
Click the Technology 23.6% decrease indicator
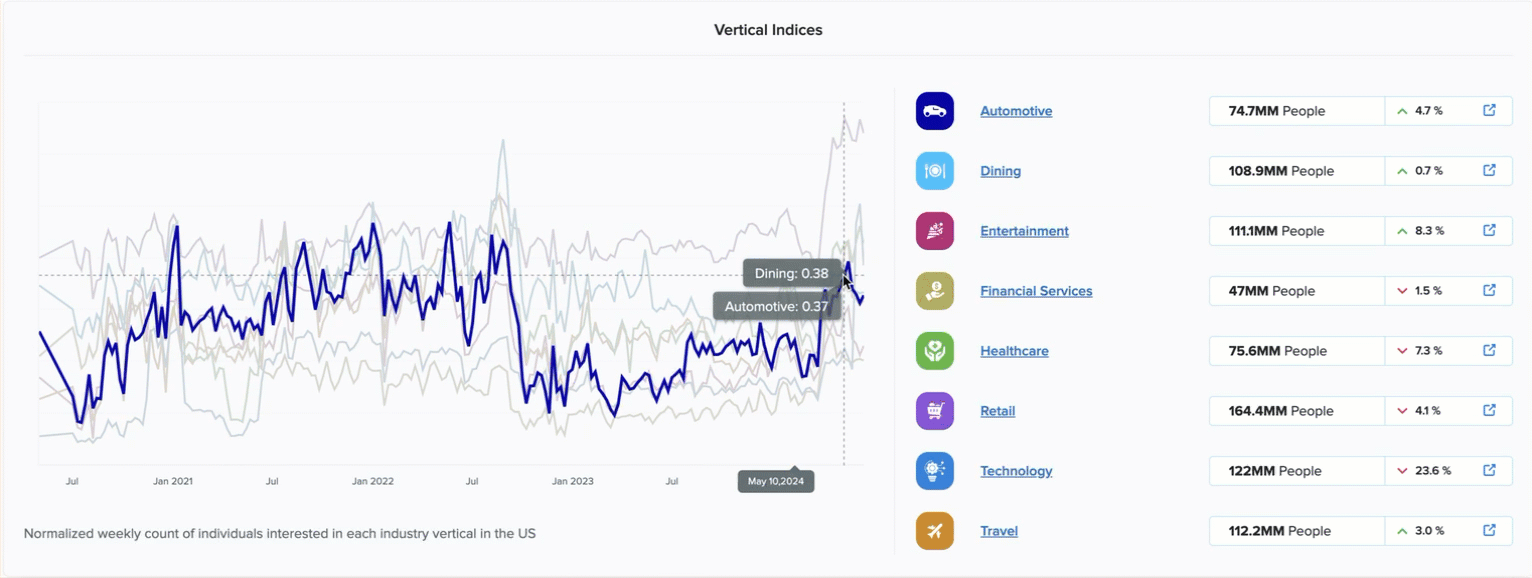pyautogui.click(x=1424, y=471)
